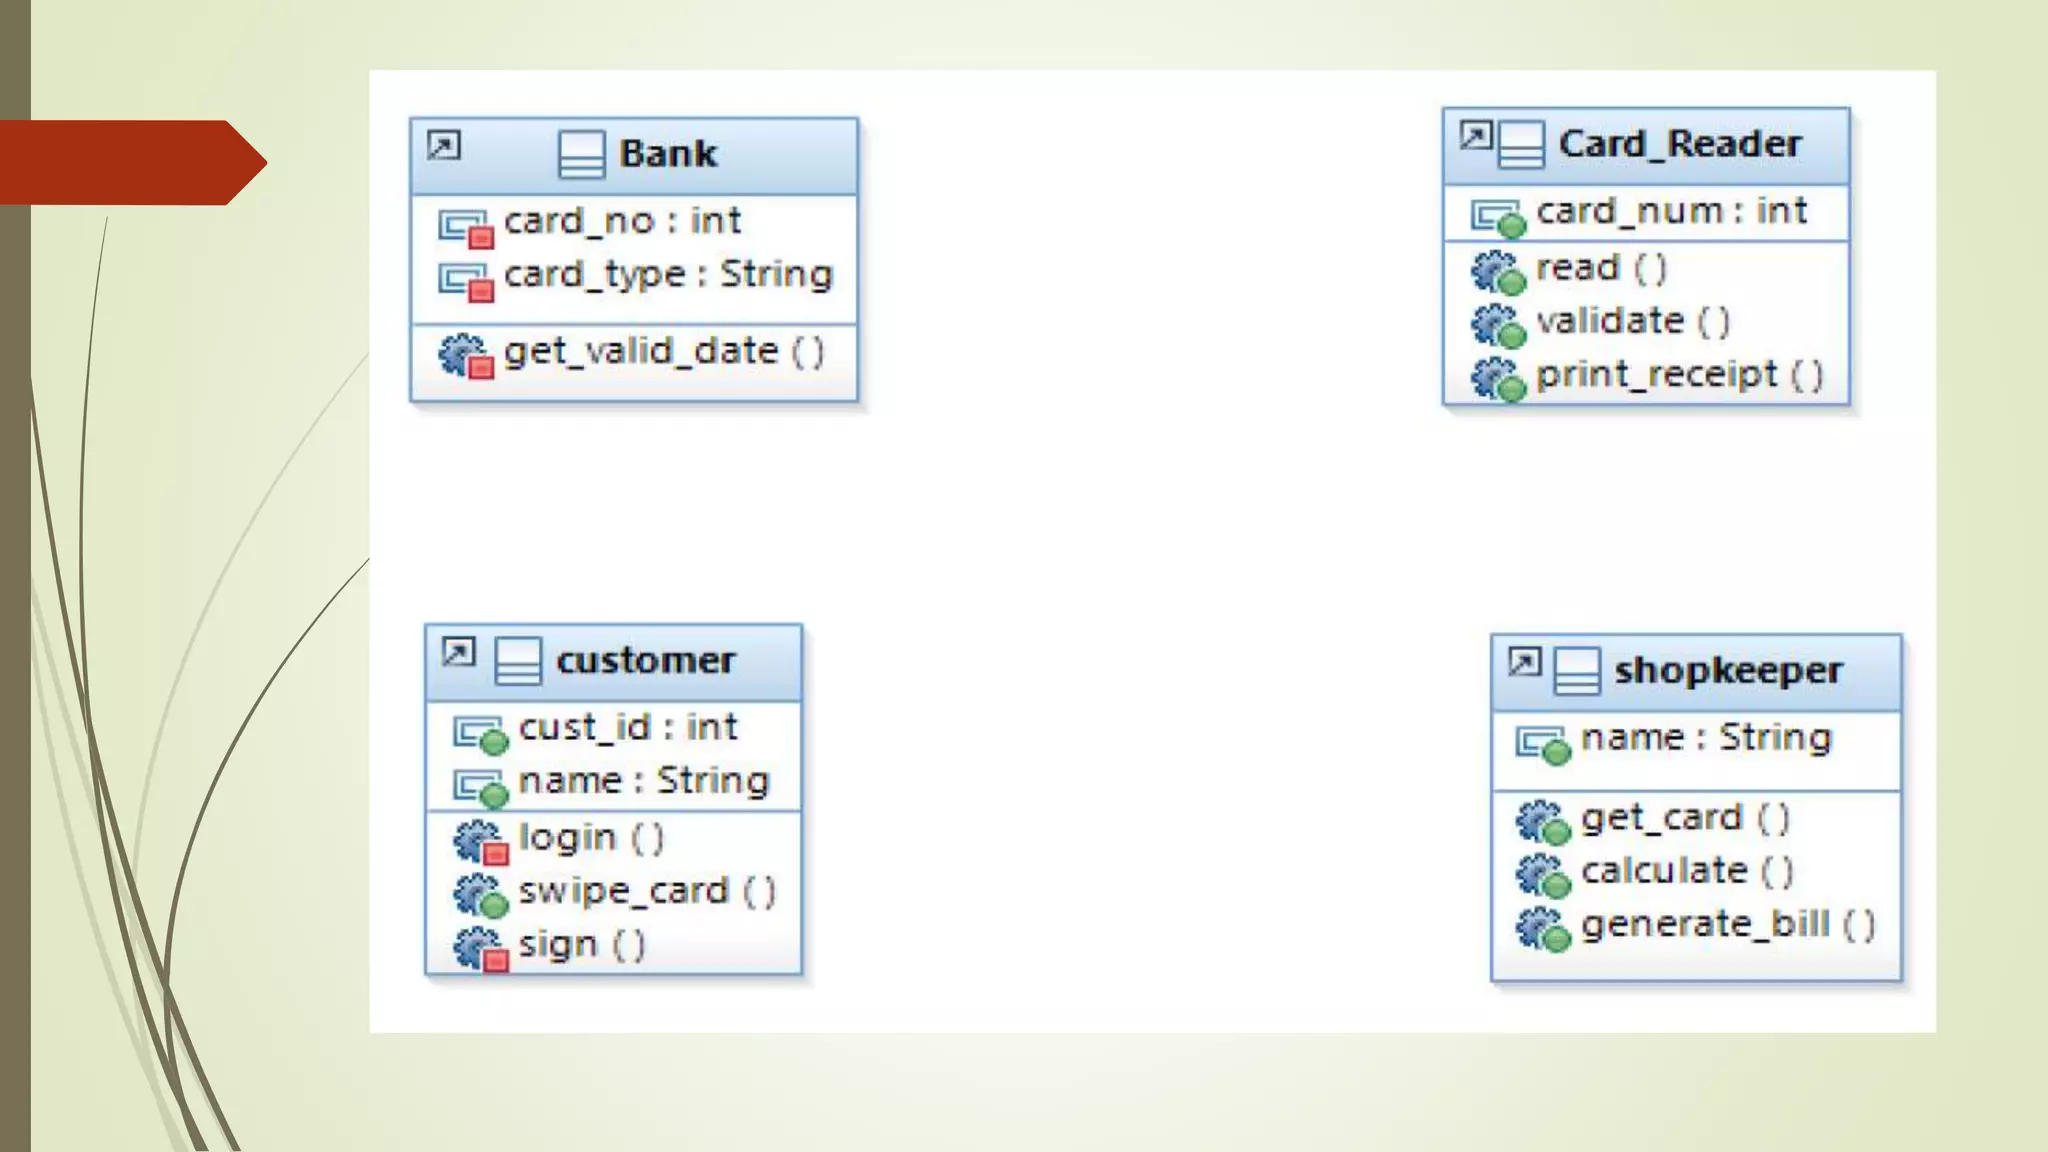Click the customer class shortcut arrow icon
The width and height of the screenshot is (2048, 1152).
click(458, 653)
